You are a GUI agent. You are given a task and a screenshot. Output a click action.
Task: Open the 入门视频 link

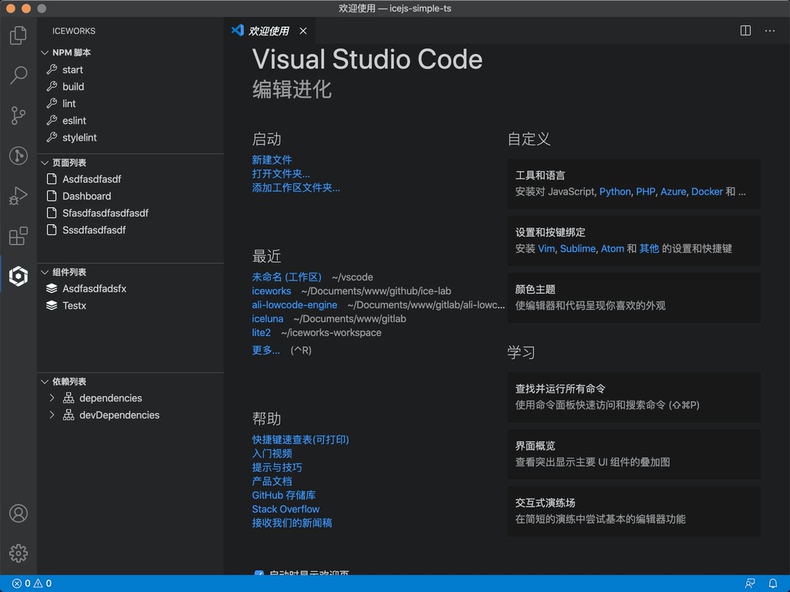272,453
